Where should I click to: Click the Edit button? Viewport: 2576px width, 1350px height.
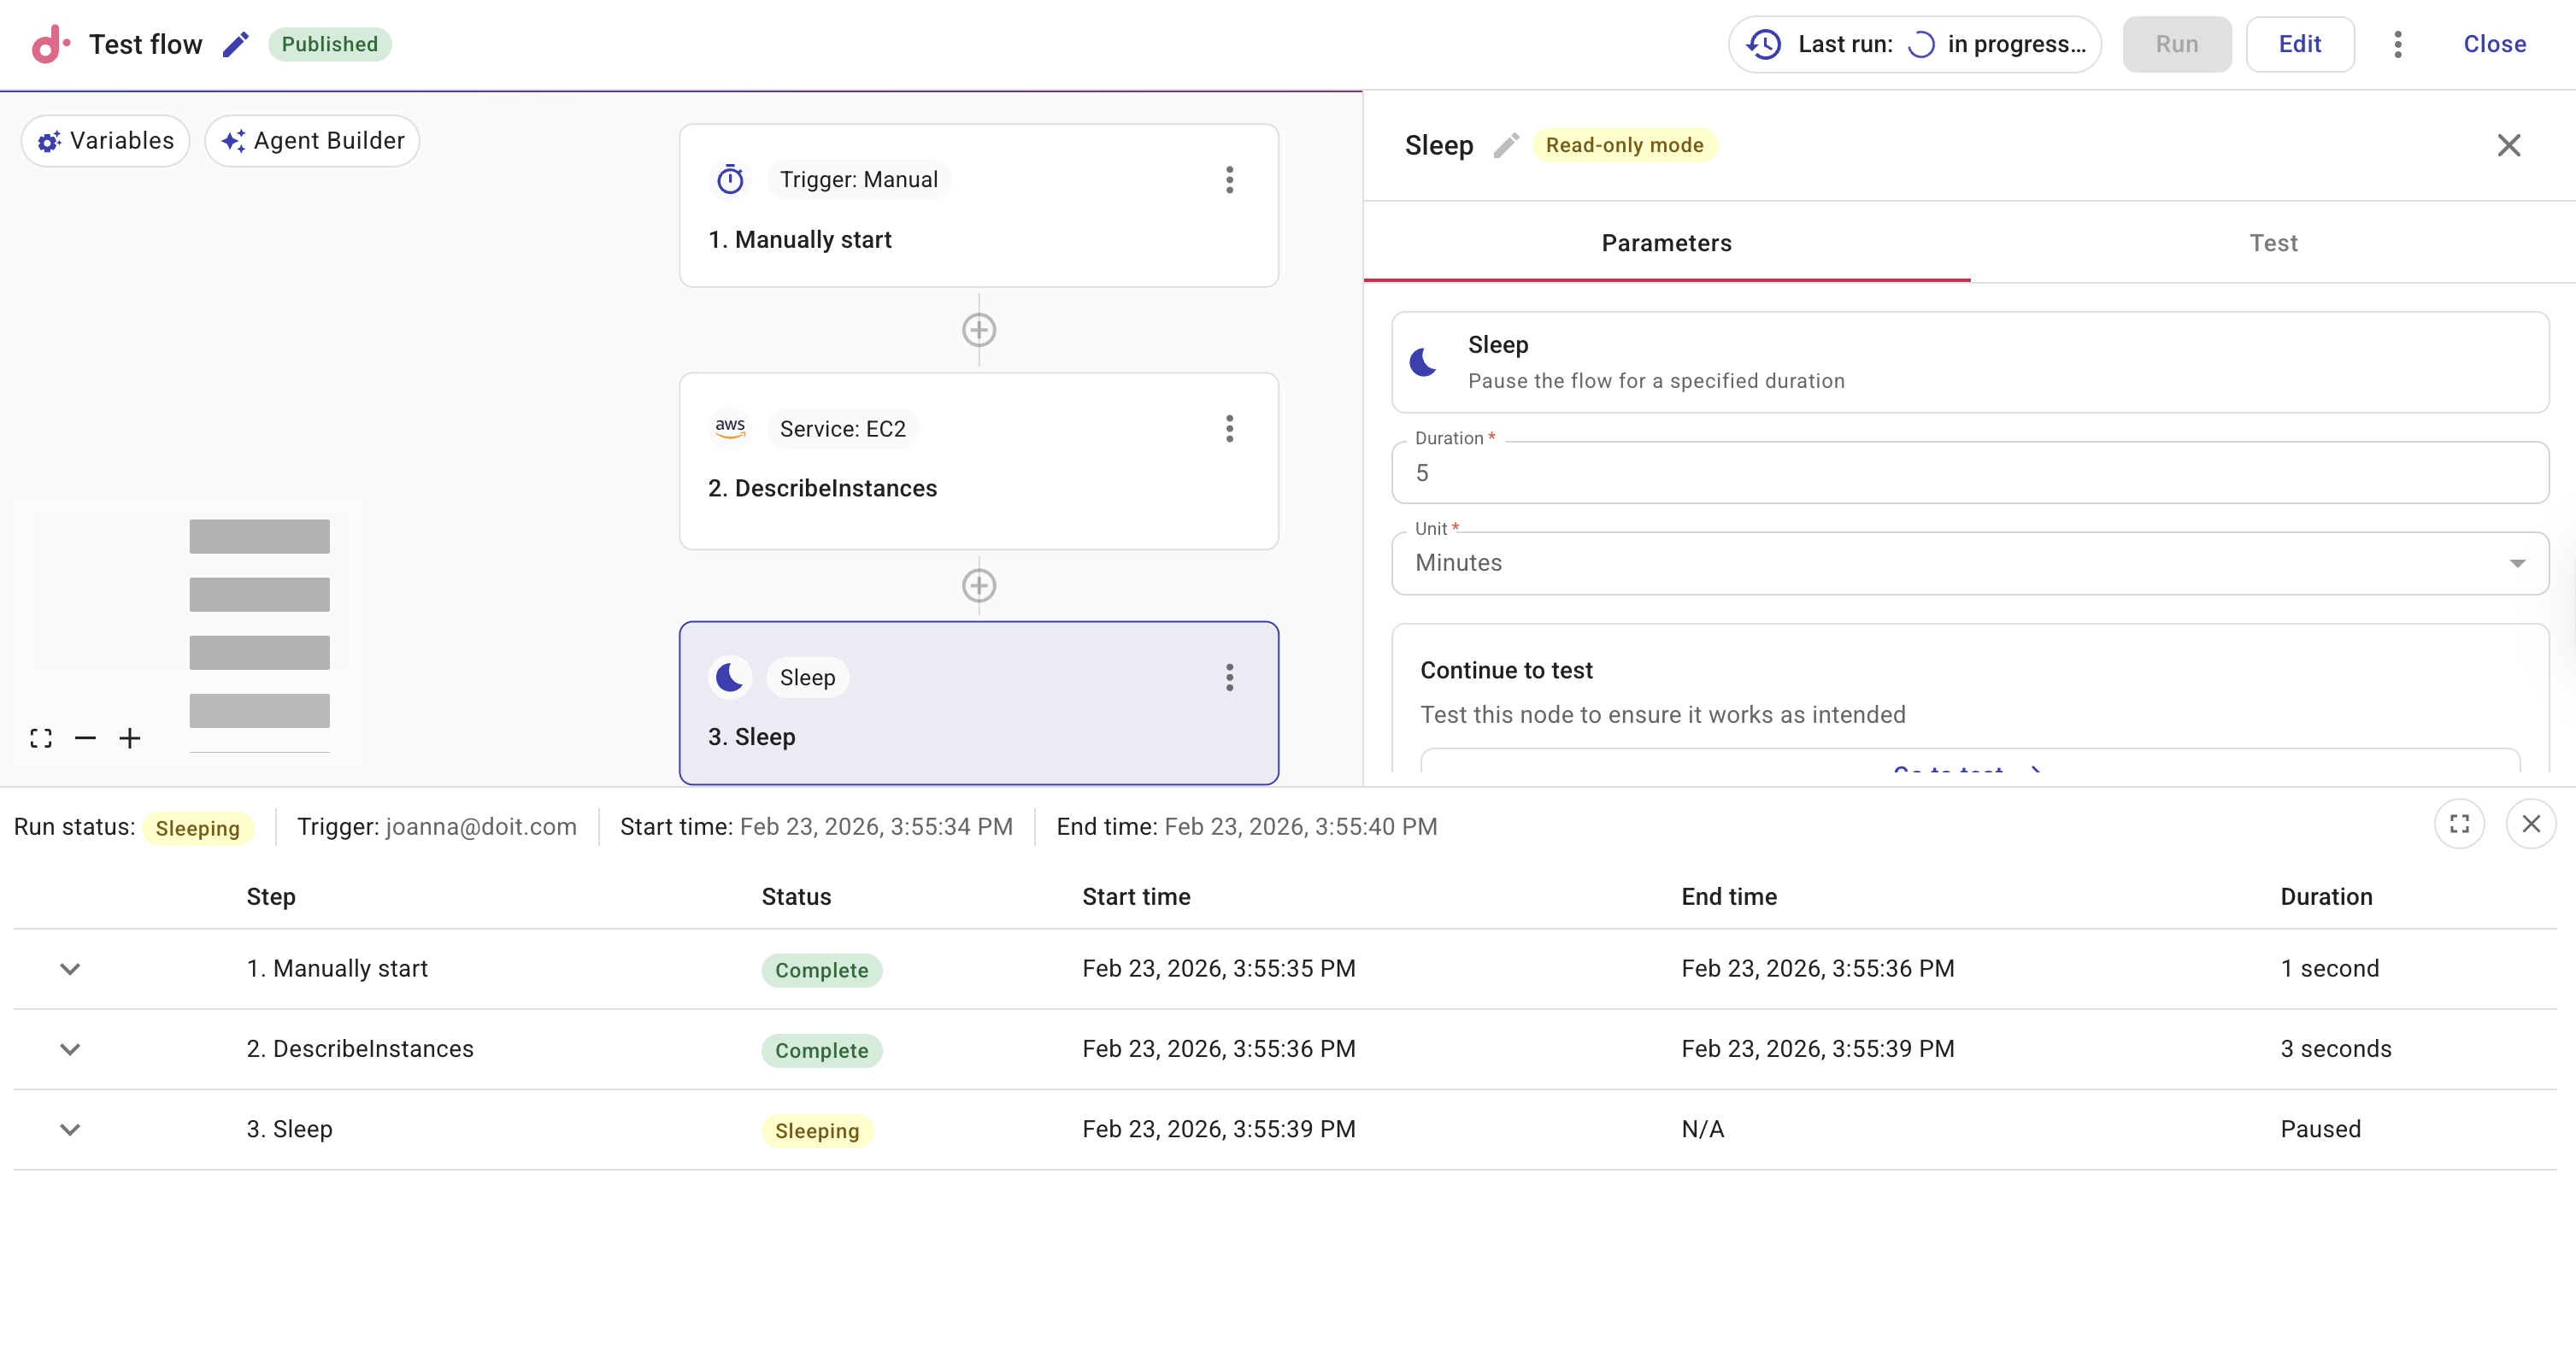pyautogui.click(x=2300, y=44)
